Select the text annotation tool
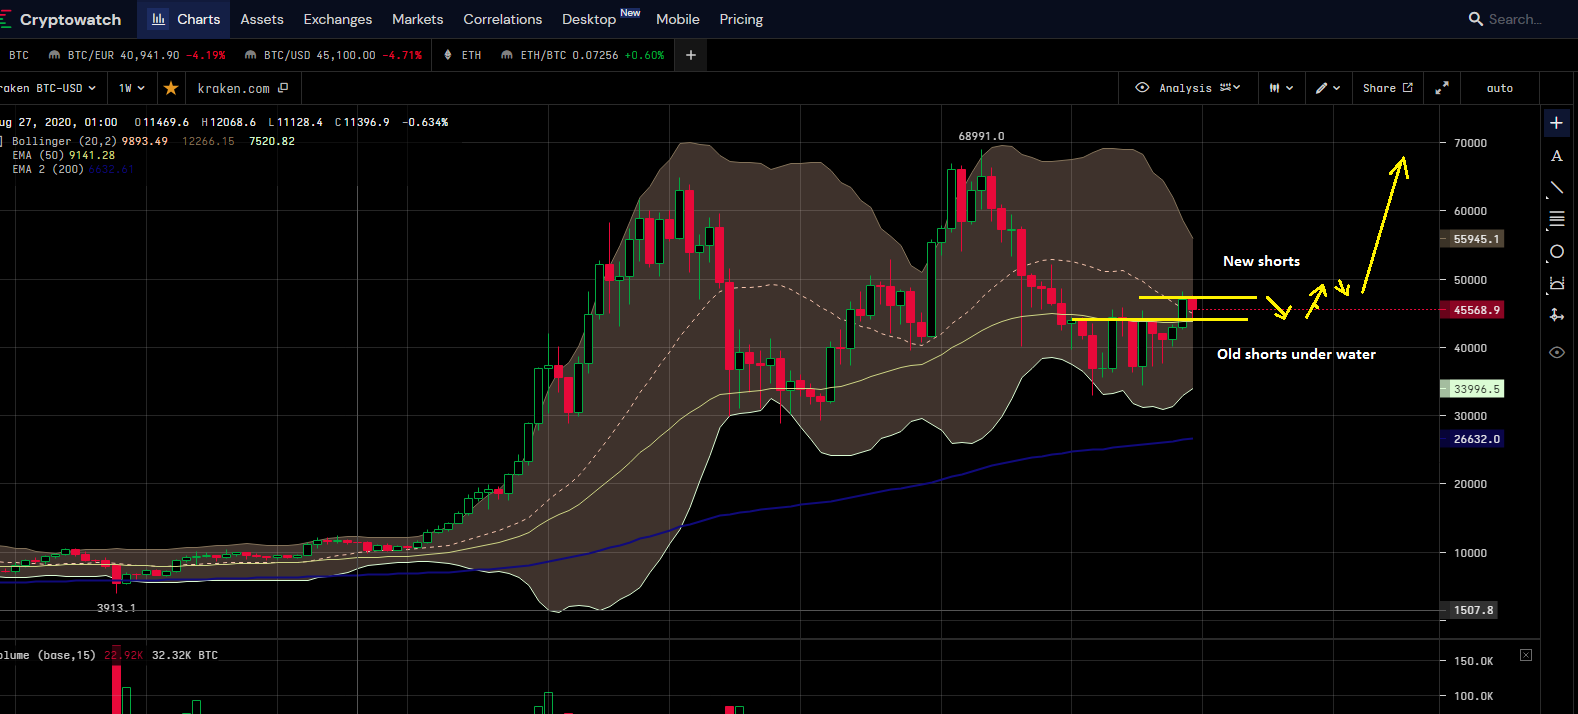Image resolution: width=1578 pixels, height=714 pixels. point(1556,156)
